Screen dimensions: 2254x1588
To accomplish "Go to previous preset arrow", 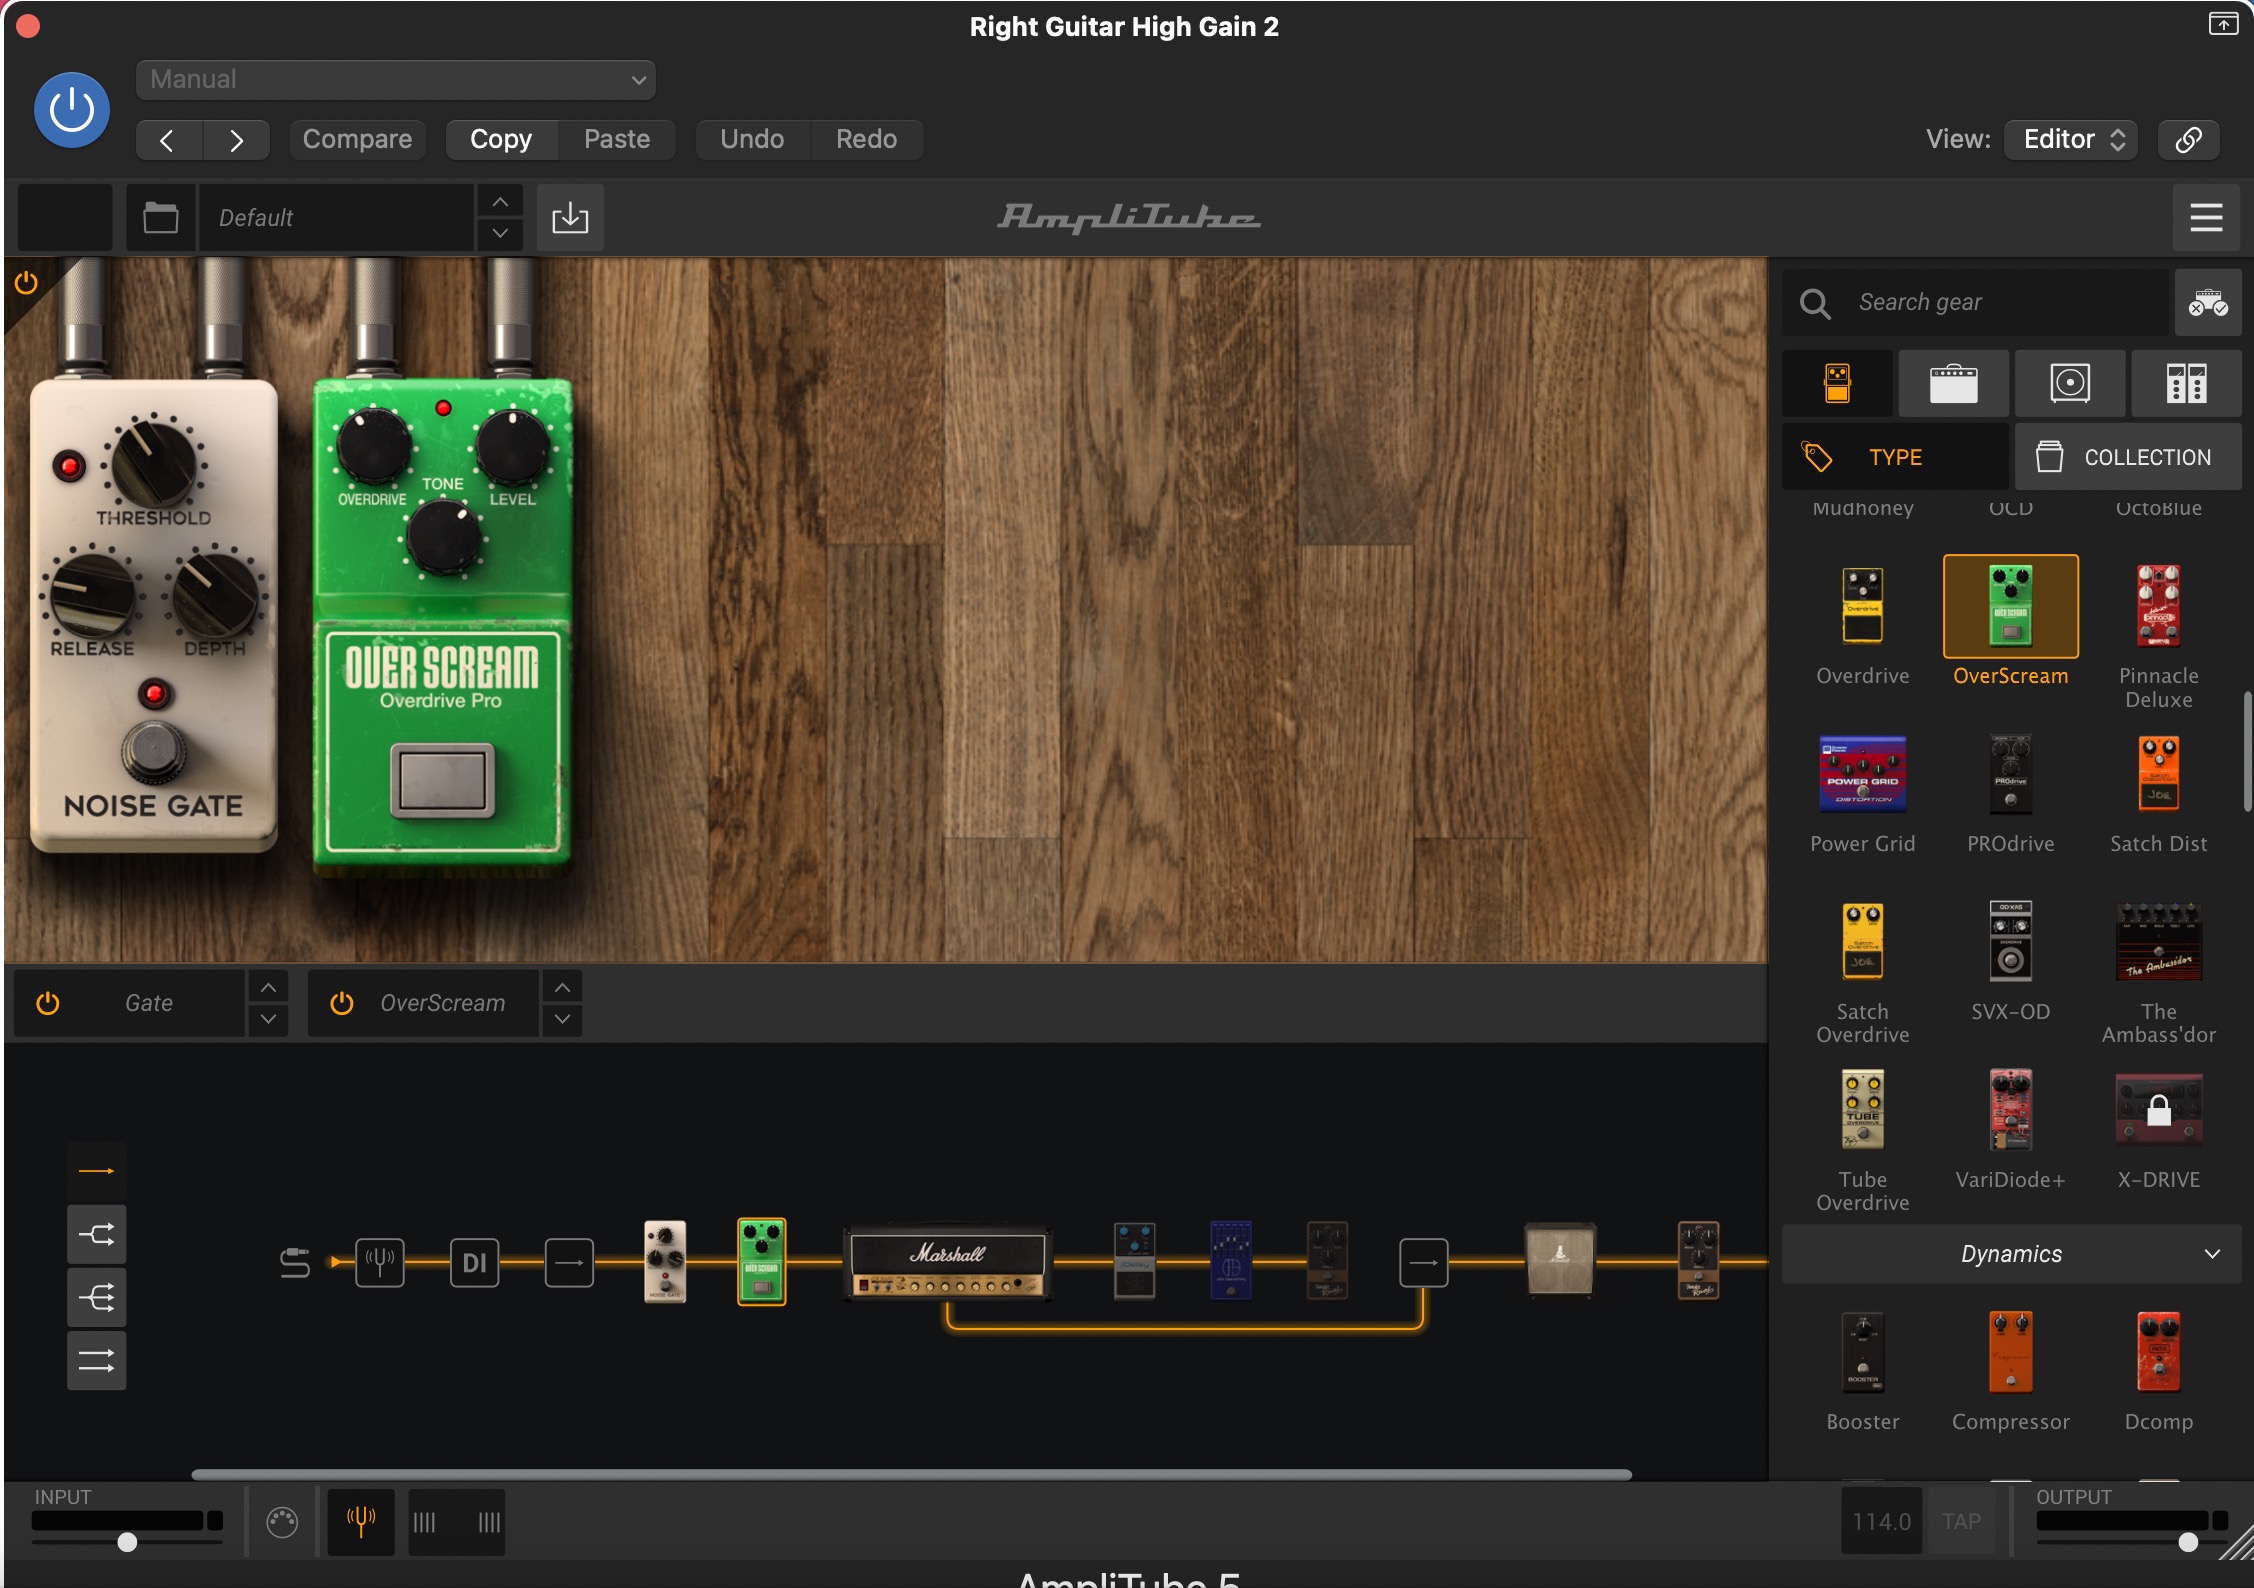I will (168, 140).
